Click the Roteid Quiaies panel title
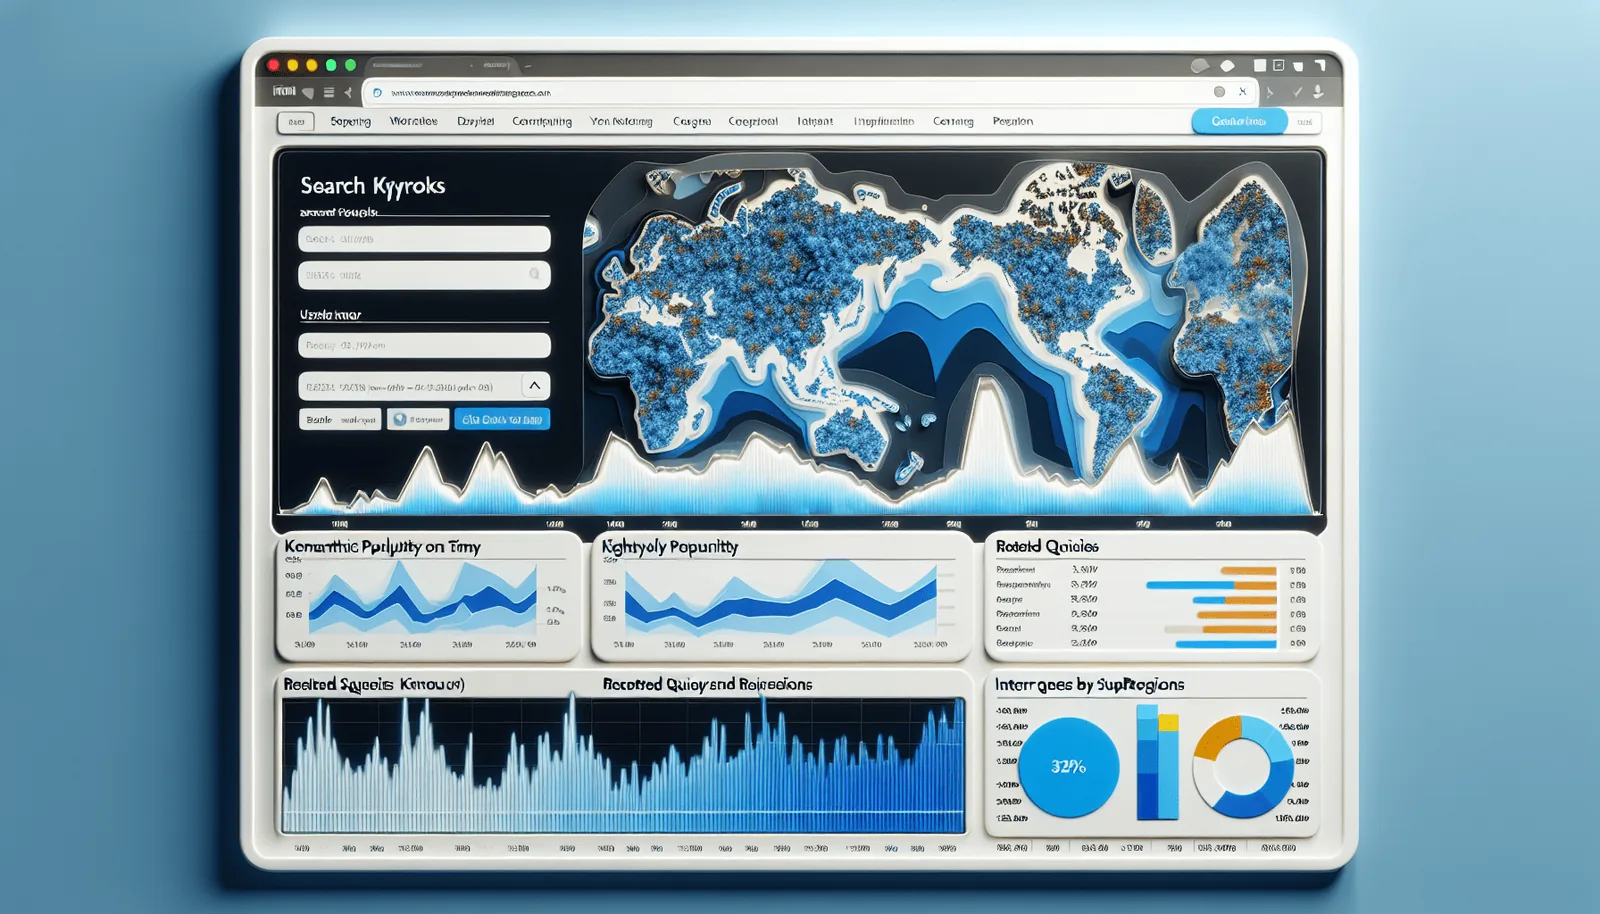The height and width of the screenshot is (914, 1600). [1047, 547]
